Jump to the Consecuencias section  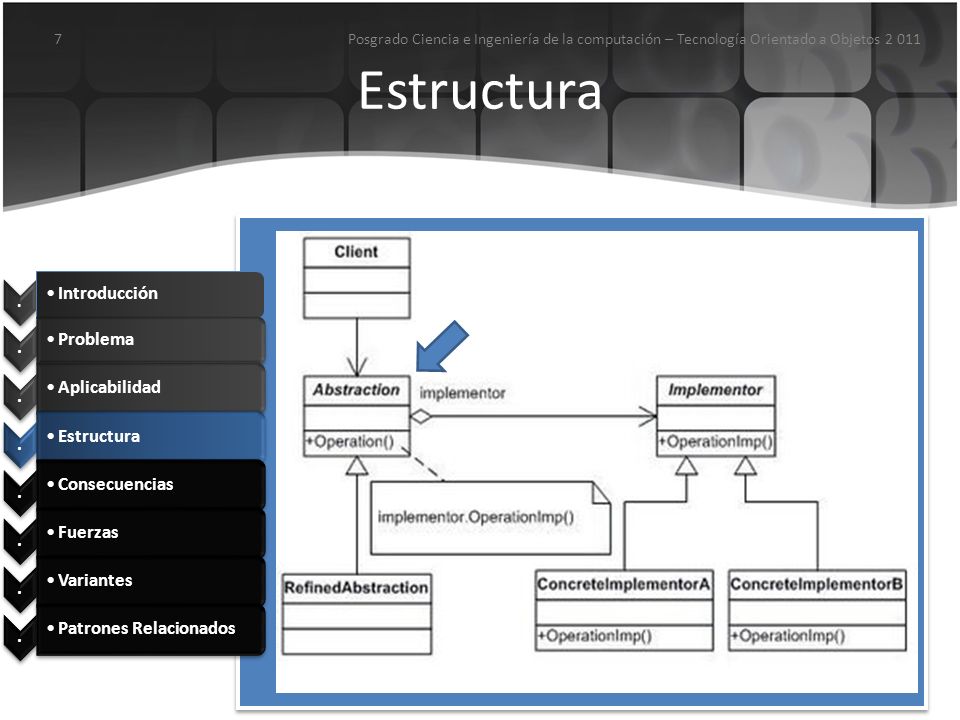click(150, 484)
